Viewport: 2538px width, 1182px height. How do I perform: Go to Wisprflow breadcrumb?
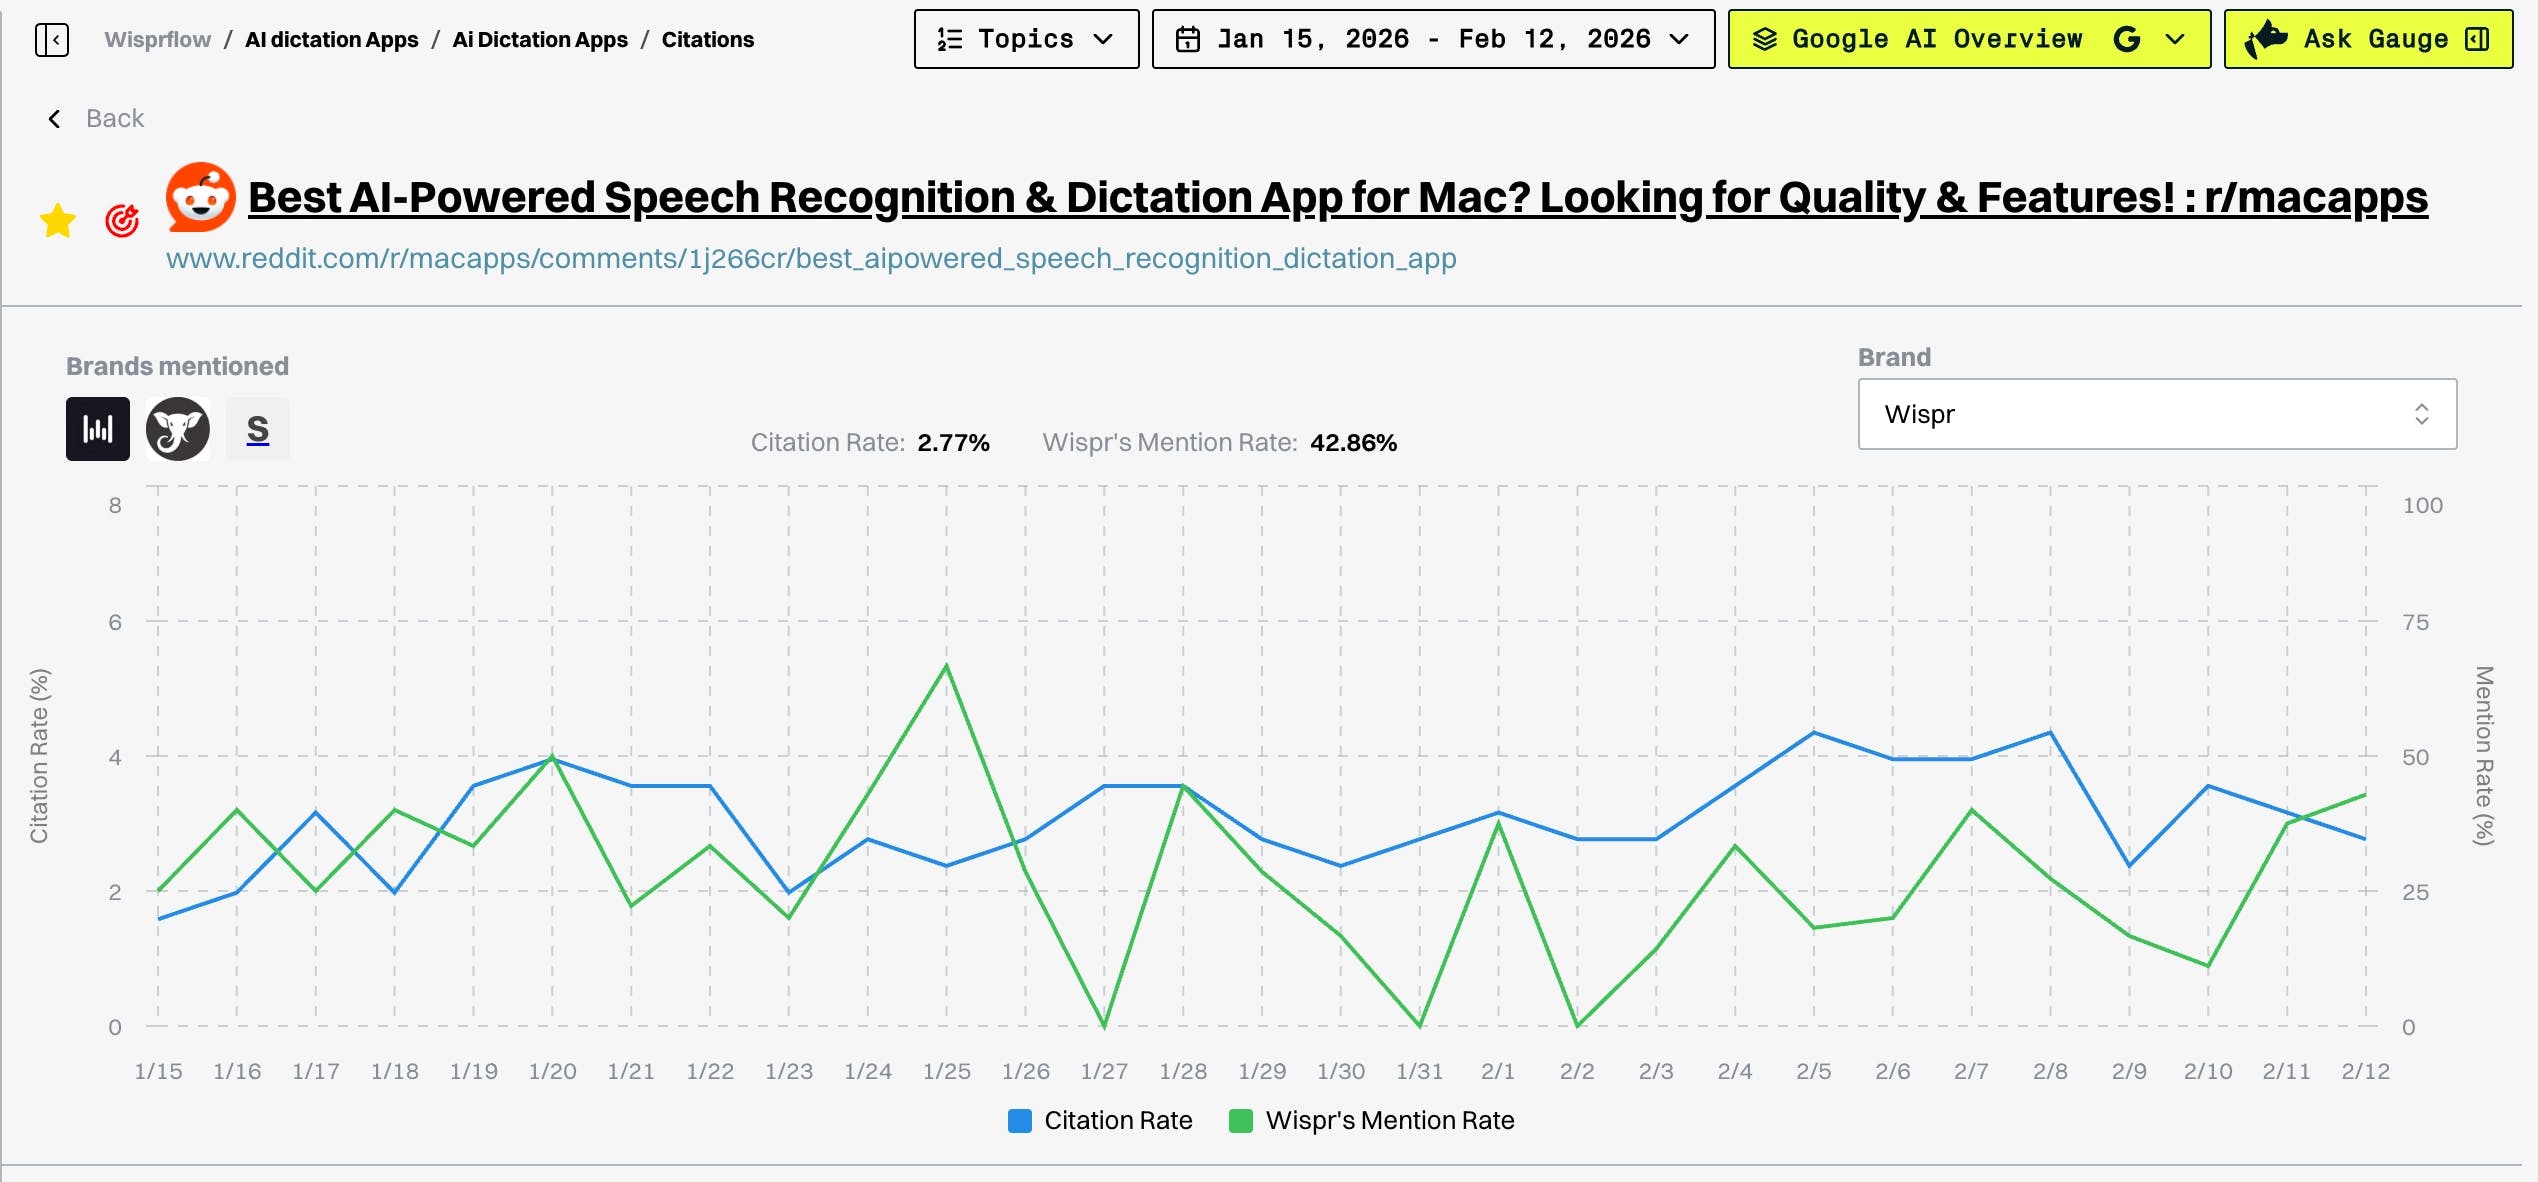tap(158, 40)
